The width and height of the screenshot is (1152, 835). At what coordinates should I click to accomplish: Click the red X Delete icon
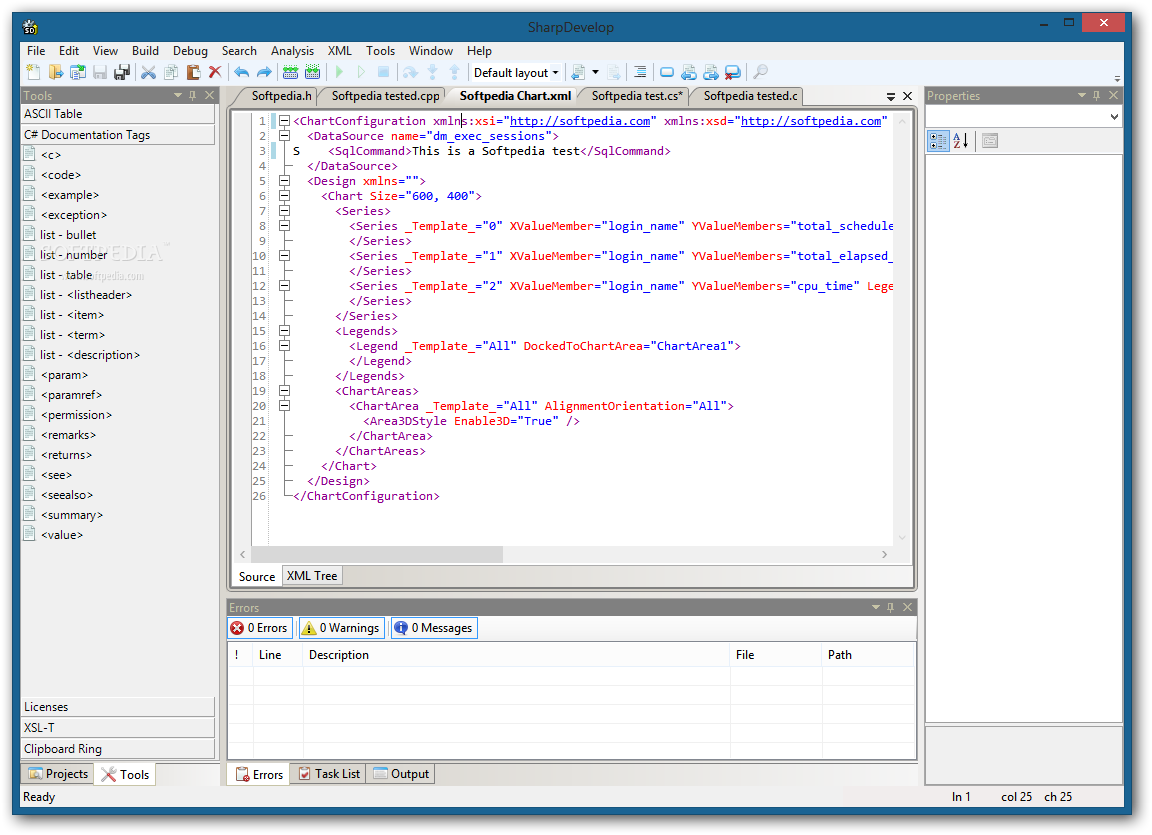[x=215, y=72]
